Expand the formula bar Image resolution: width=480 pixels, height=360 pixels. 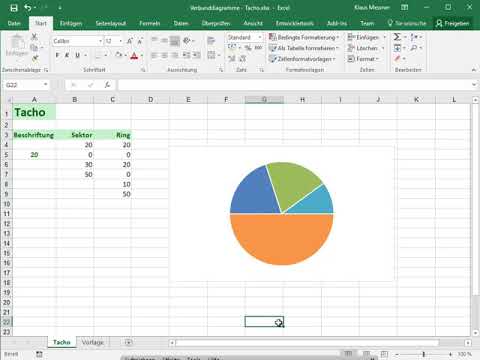tap(474, 85)
